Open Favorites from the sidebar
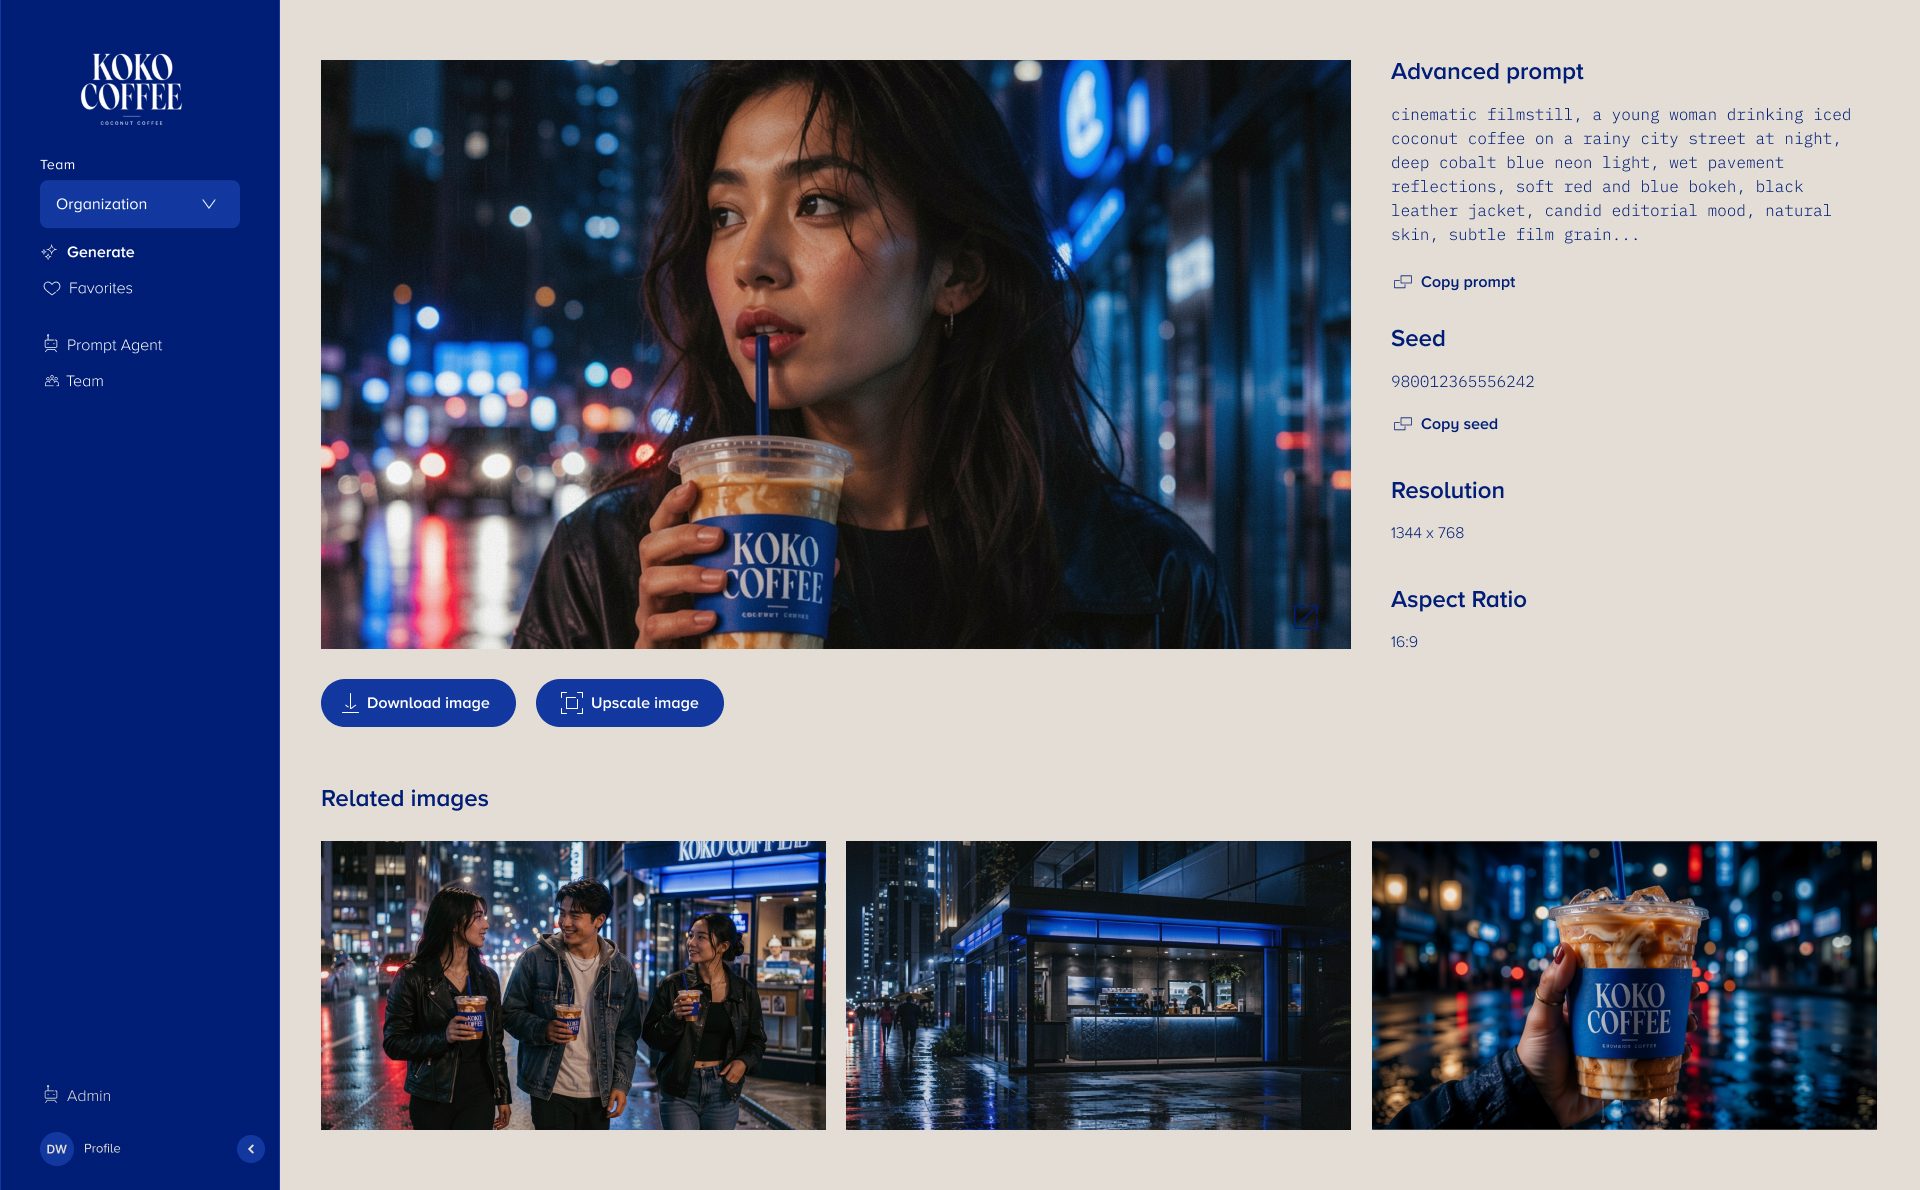The height and width of the screenshot is (1190, 1920). point(88,288)
